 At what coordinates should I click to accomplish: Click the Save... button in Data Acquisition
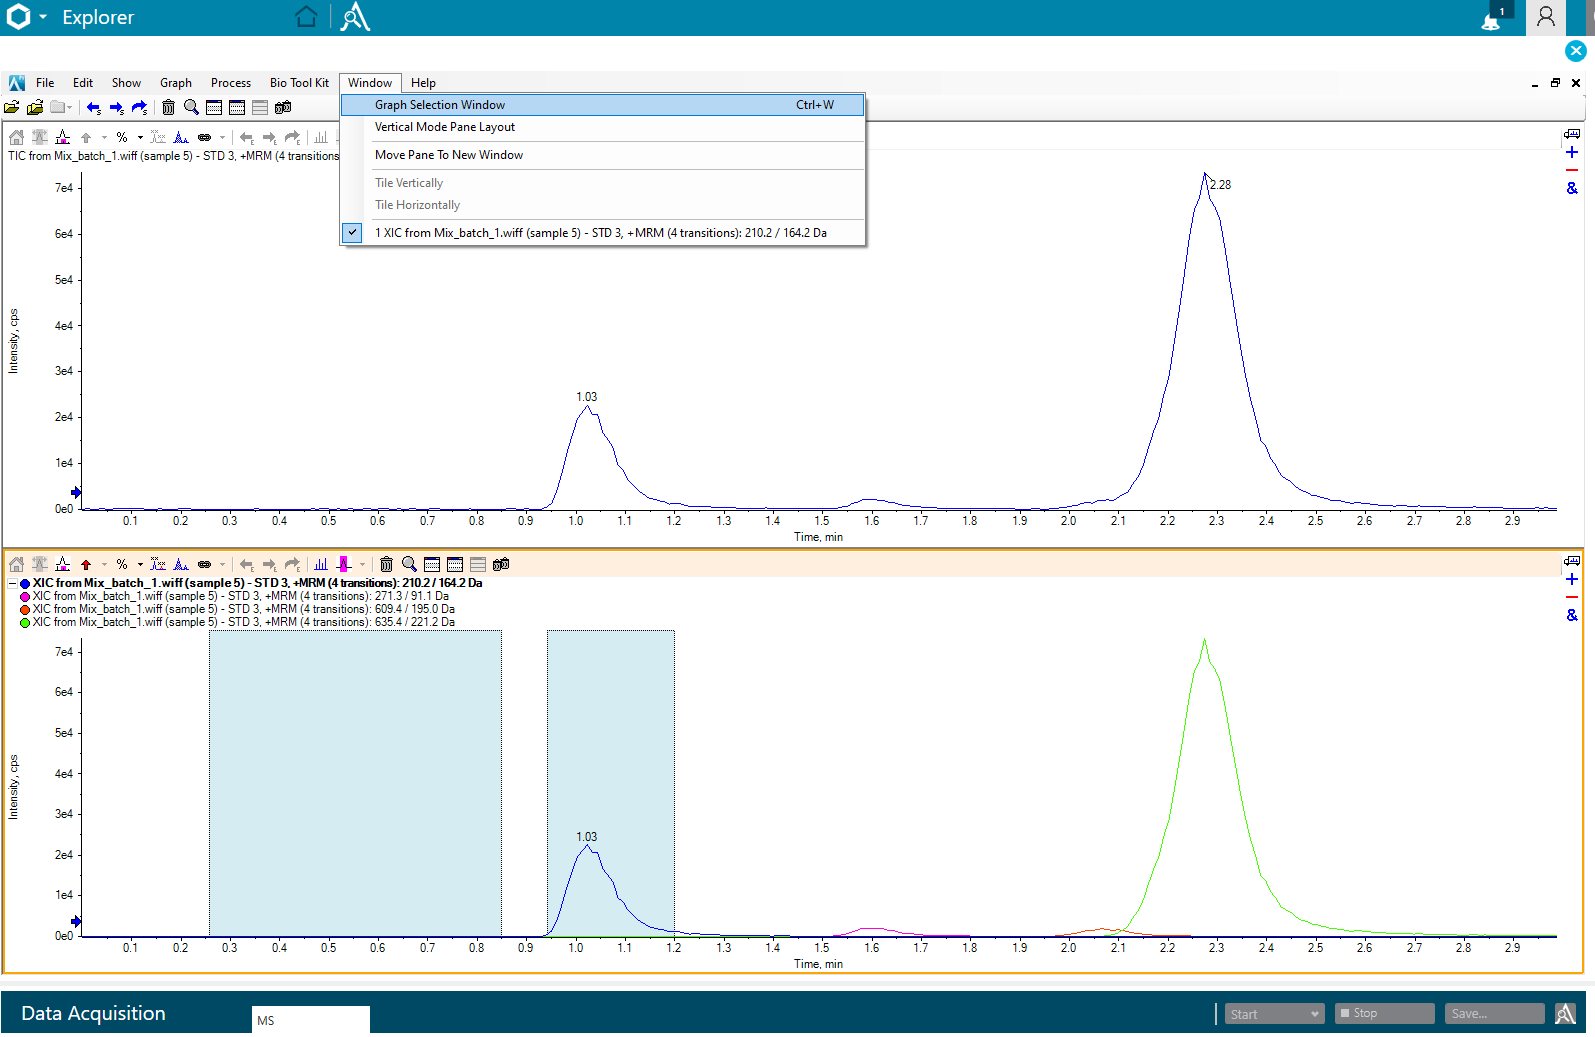click(x=1495, y=1014)
